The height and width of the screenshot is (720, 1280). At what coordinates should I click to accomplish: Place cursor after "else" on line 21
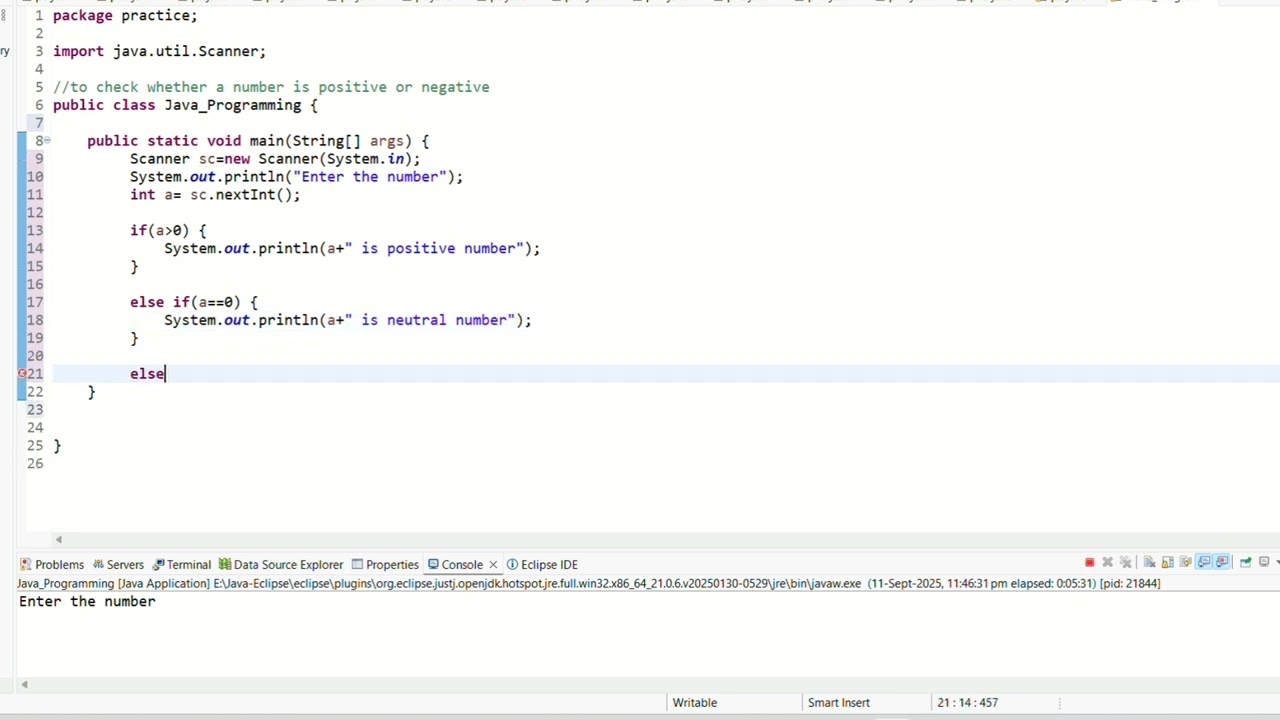click(x=166, y=374)
